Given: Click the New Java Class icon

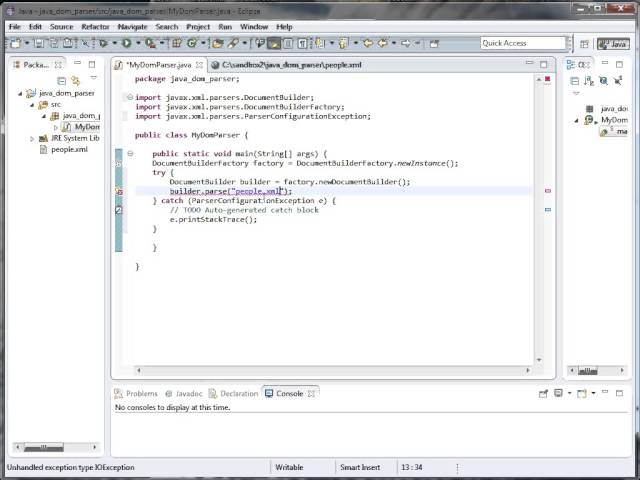Looking at the screenshot, I should click(x=192, y=43).
